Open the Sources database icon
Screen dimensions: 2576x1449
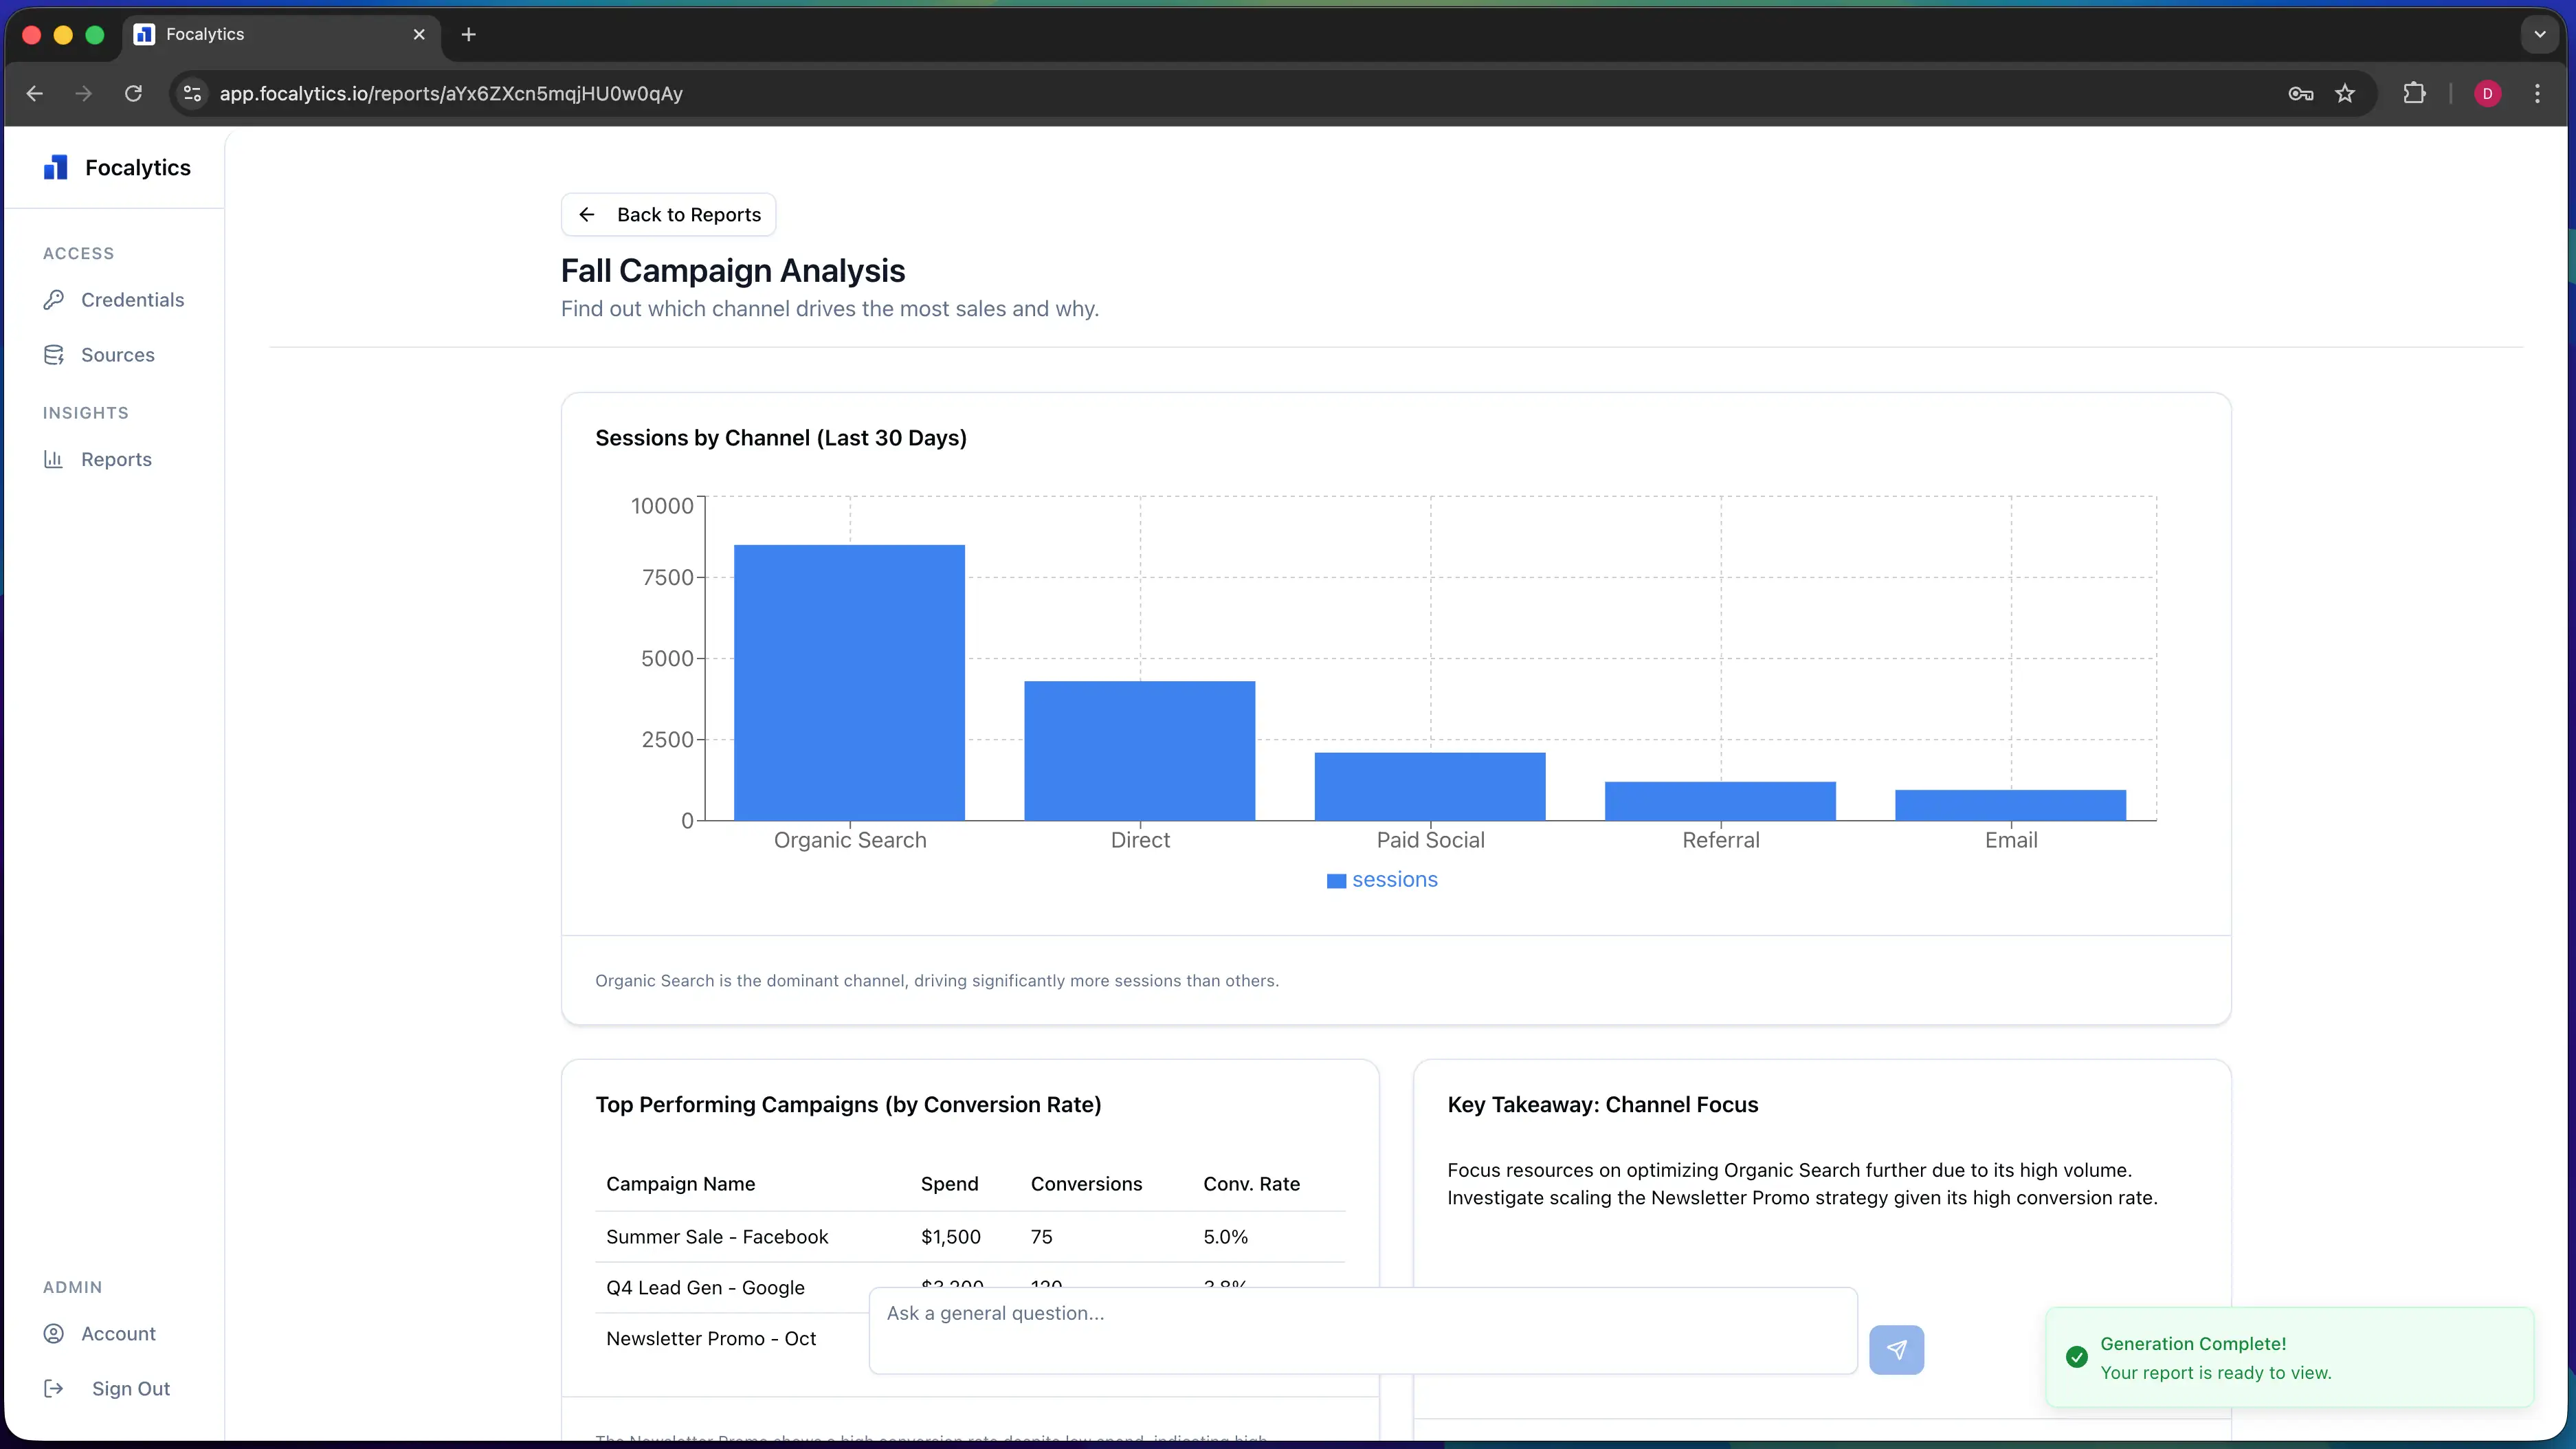(54, 355)
